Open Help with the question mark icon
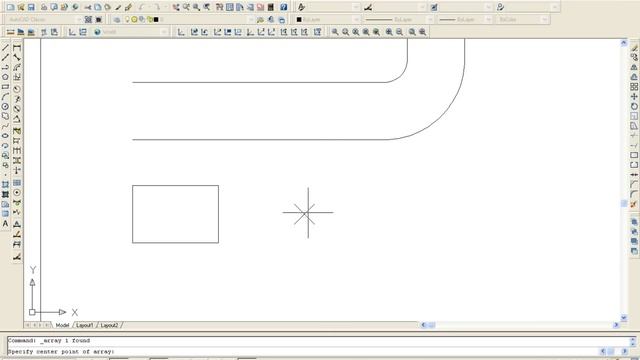The height and width of the screenshot is (360, 640). coord(284,7)
